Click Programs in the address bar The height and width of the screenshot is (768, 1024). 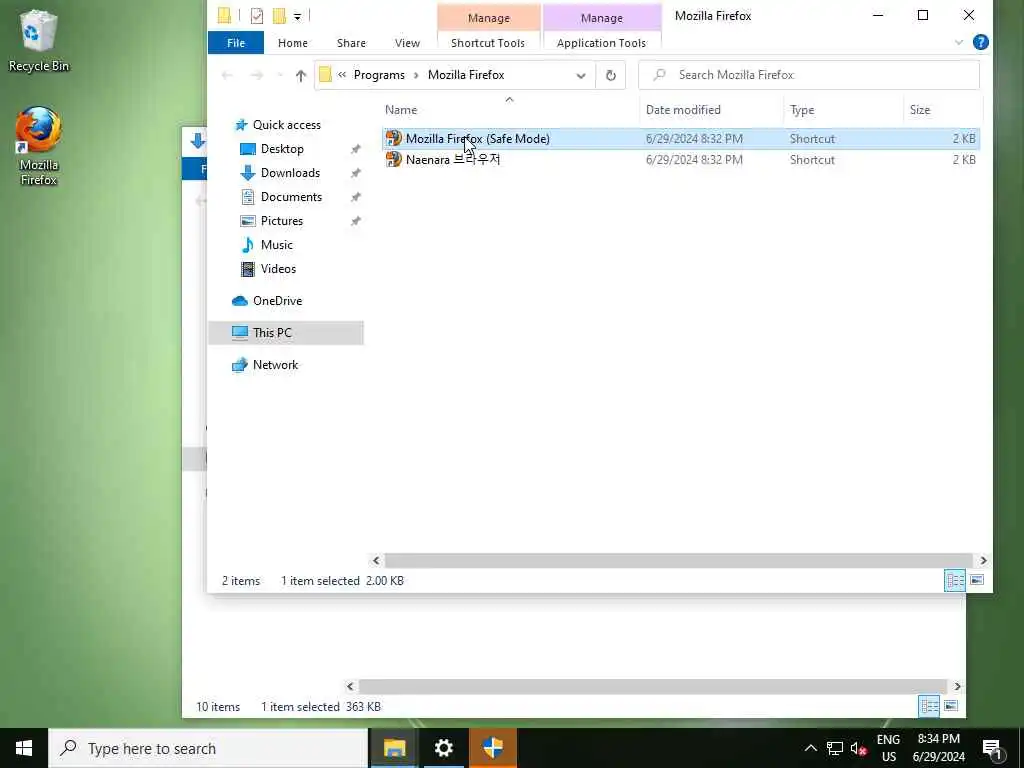(379, 75)
